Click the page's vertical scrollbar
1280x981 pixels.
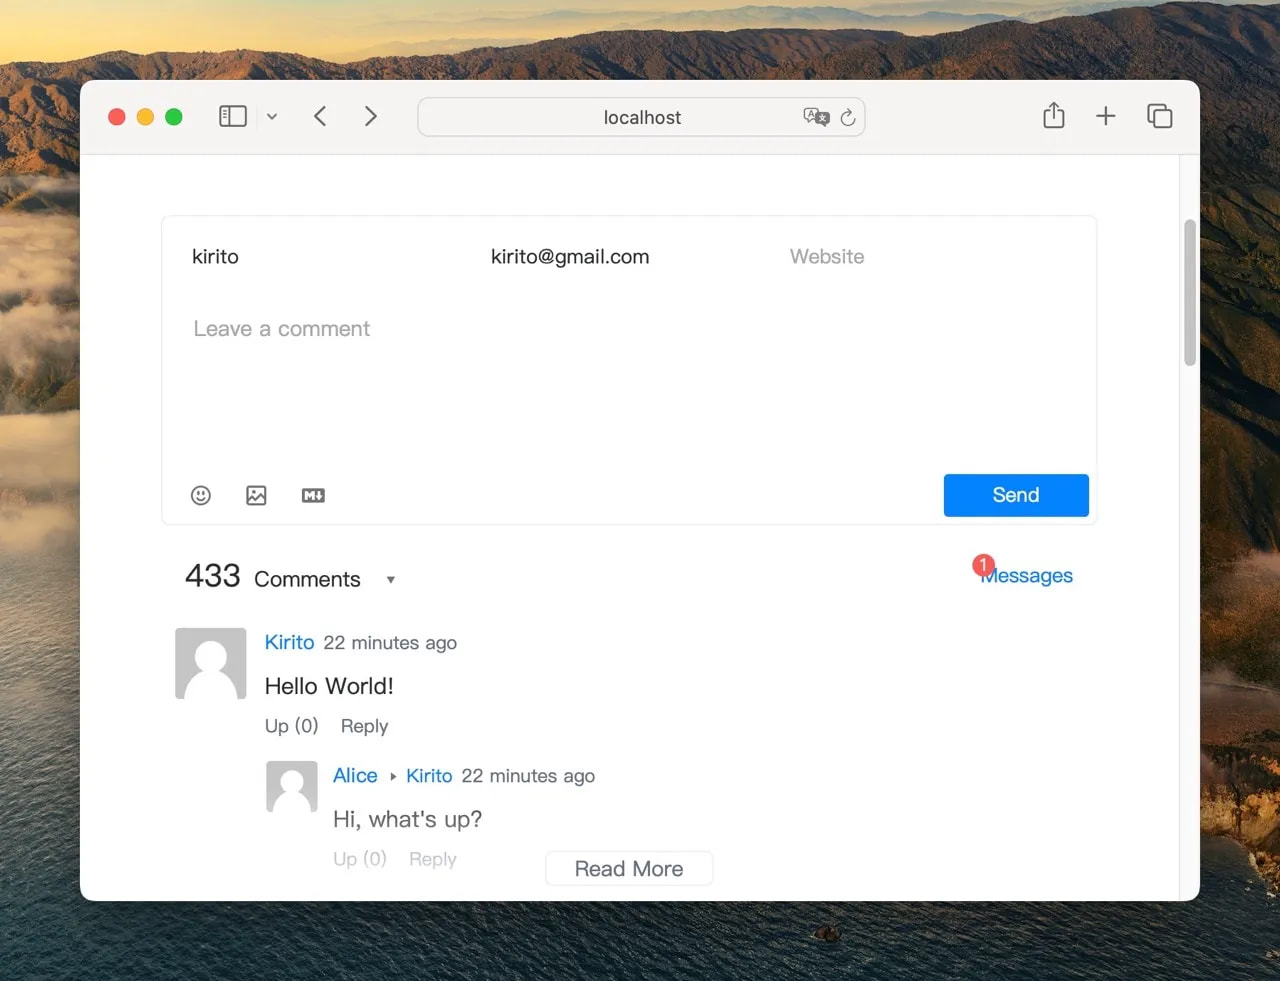coord(1189,293)
